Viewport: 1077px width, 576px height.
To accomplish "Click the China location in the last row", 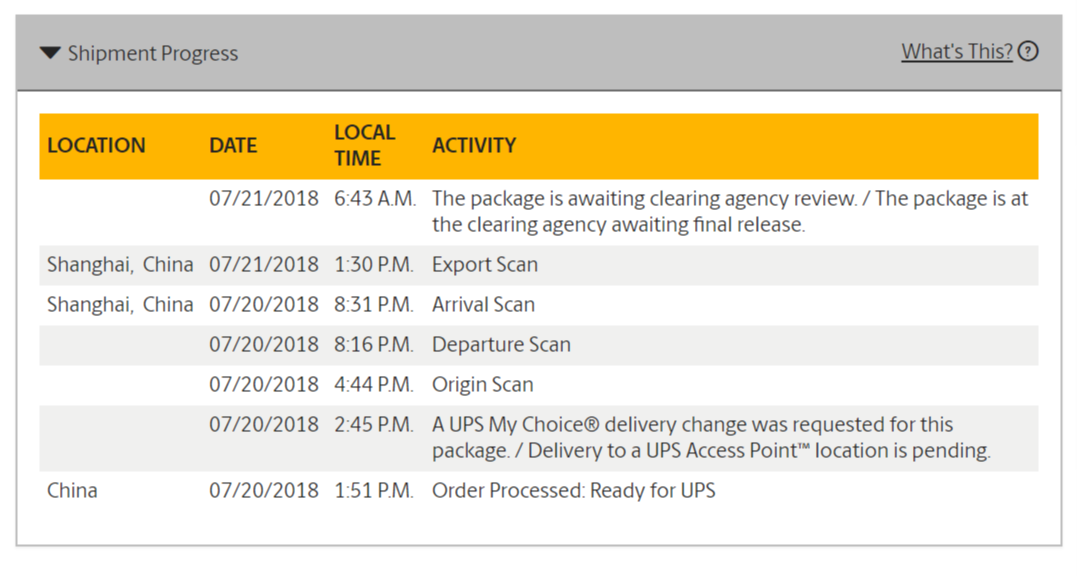I will point(72,491).
